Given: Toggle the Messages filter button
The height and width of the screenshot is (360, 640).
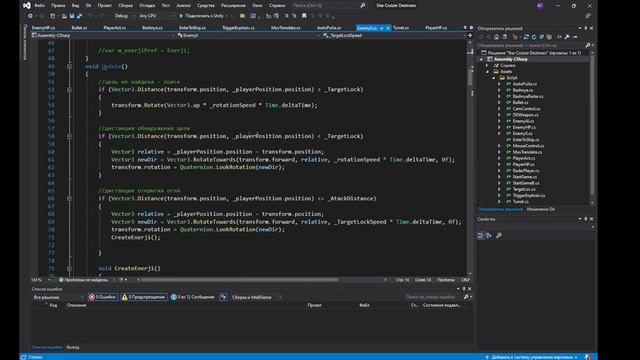Looking at the screenshot, I should (x=192, y=297).
